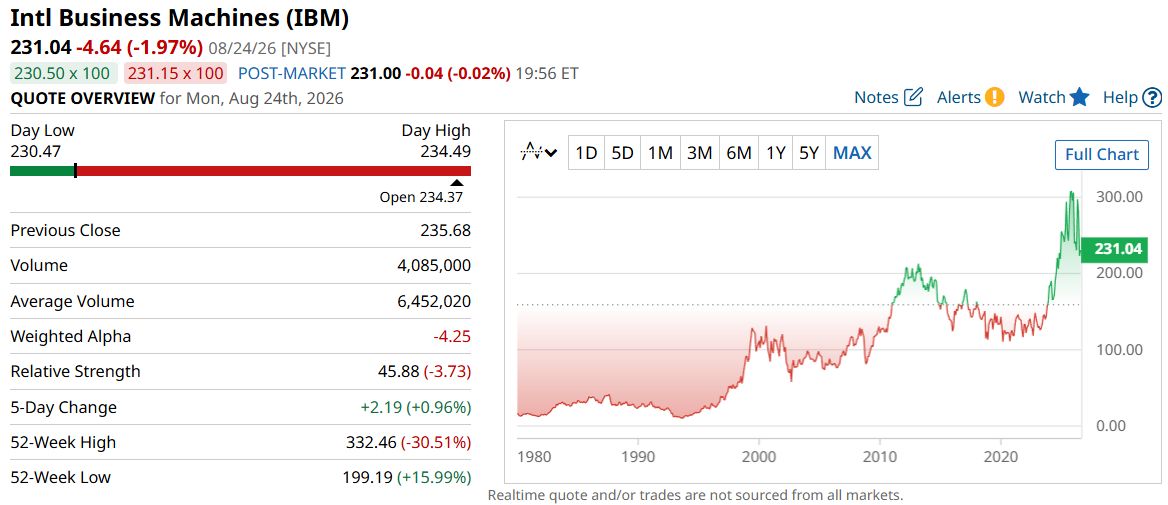Choose the 5Y chart range
1168x505 pixels.
[809, 153]
